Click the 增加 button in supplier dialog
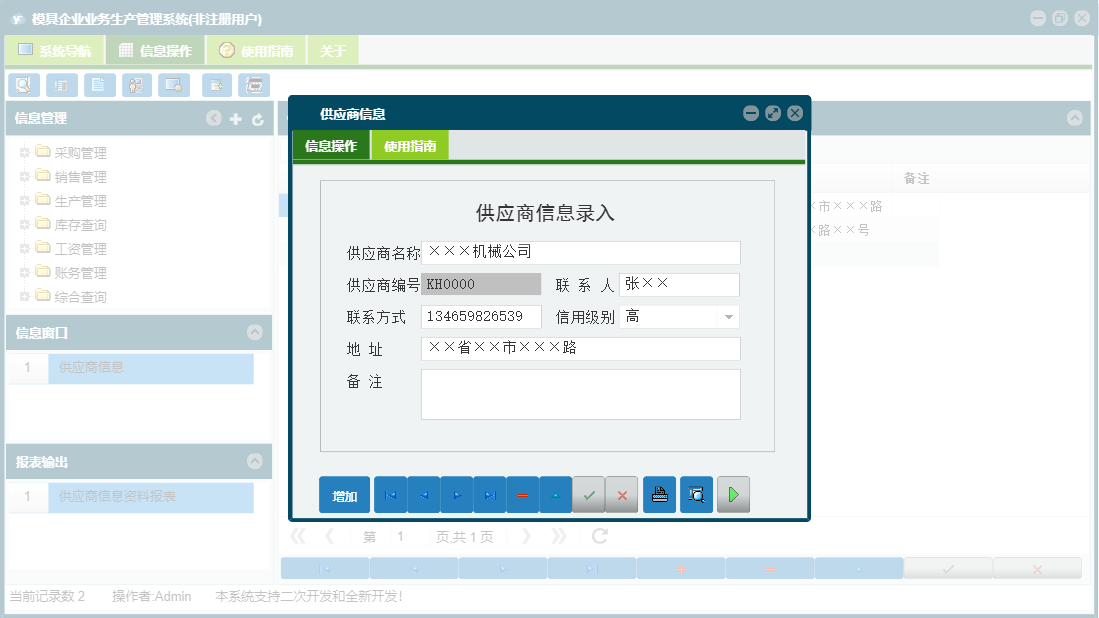Viewport: 1099px width, 618px height. 344,495
